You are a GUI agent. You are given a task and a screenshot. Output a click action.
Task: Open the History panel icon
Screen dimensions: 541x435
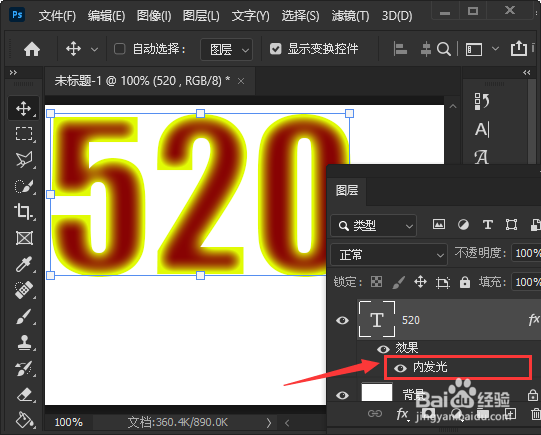point(482,101)
